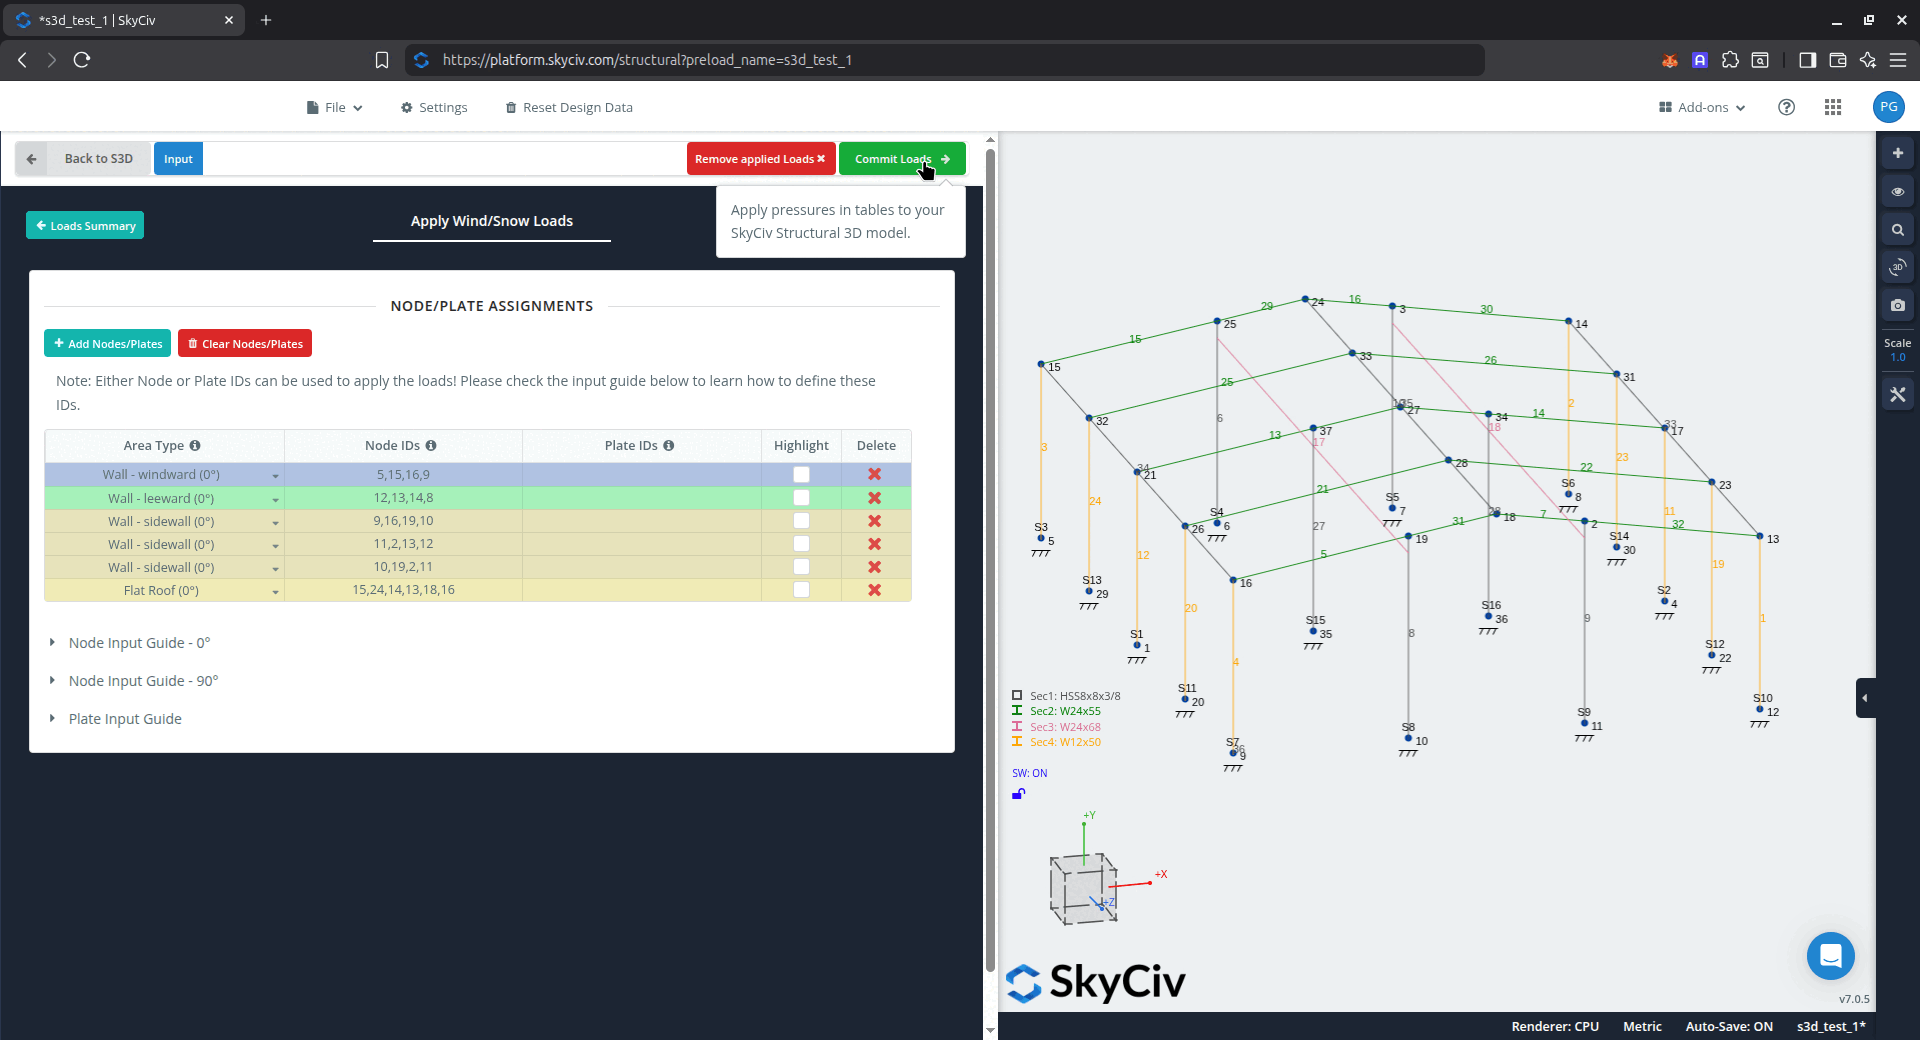
Task: Expand Node Input Guide - 0° section
Action: 139,643
